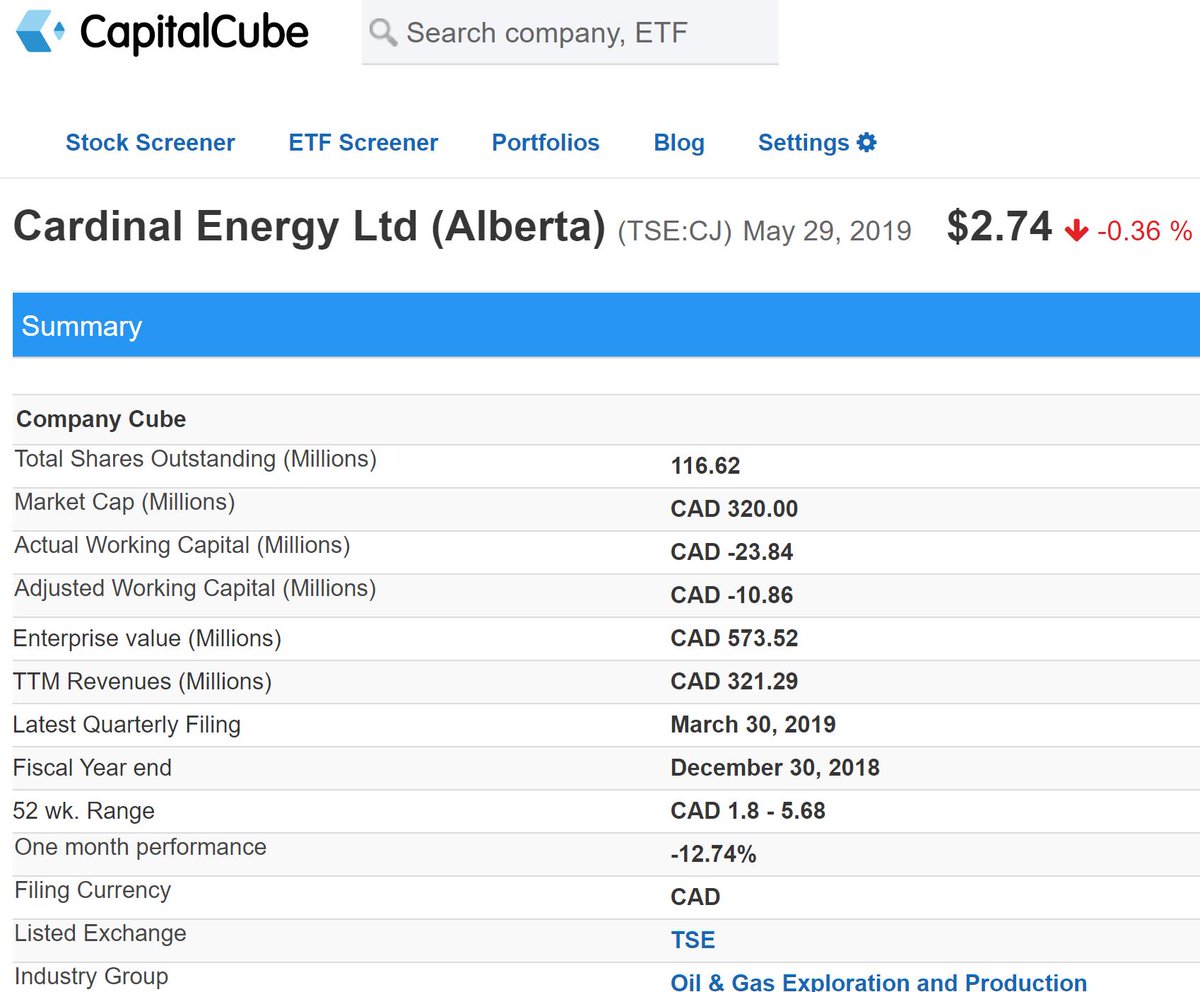1200x992 pixels.
Task: Click the $2.74 share price
Action: tap(999, 227)
